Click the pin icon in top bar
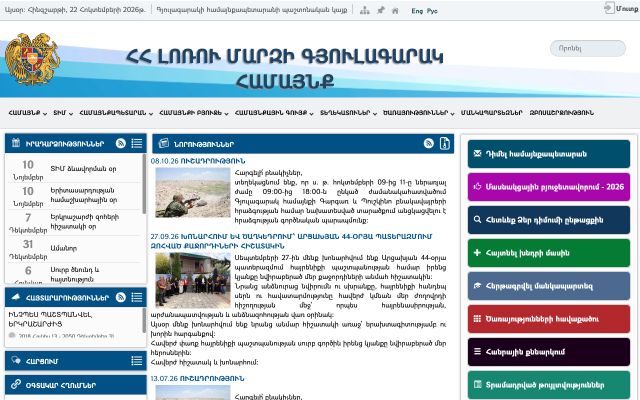 click(x=380, y=11)
